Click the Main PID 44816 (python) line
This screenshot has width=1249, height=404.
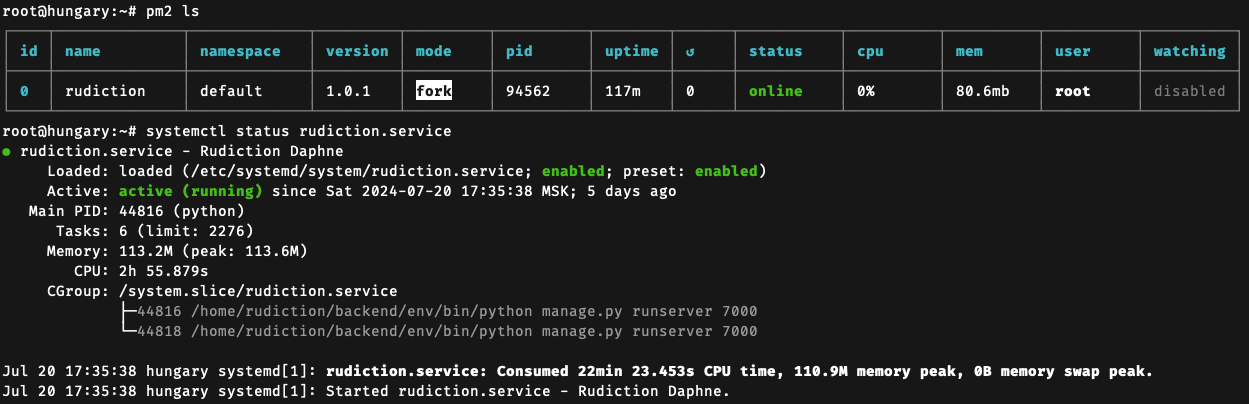tap(134, 211)
